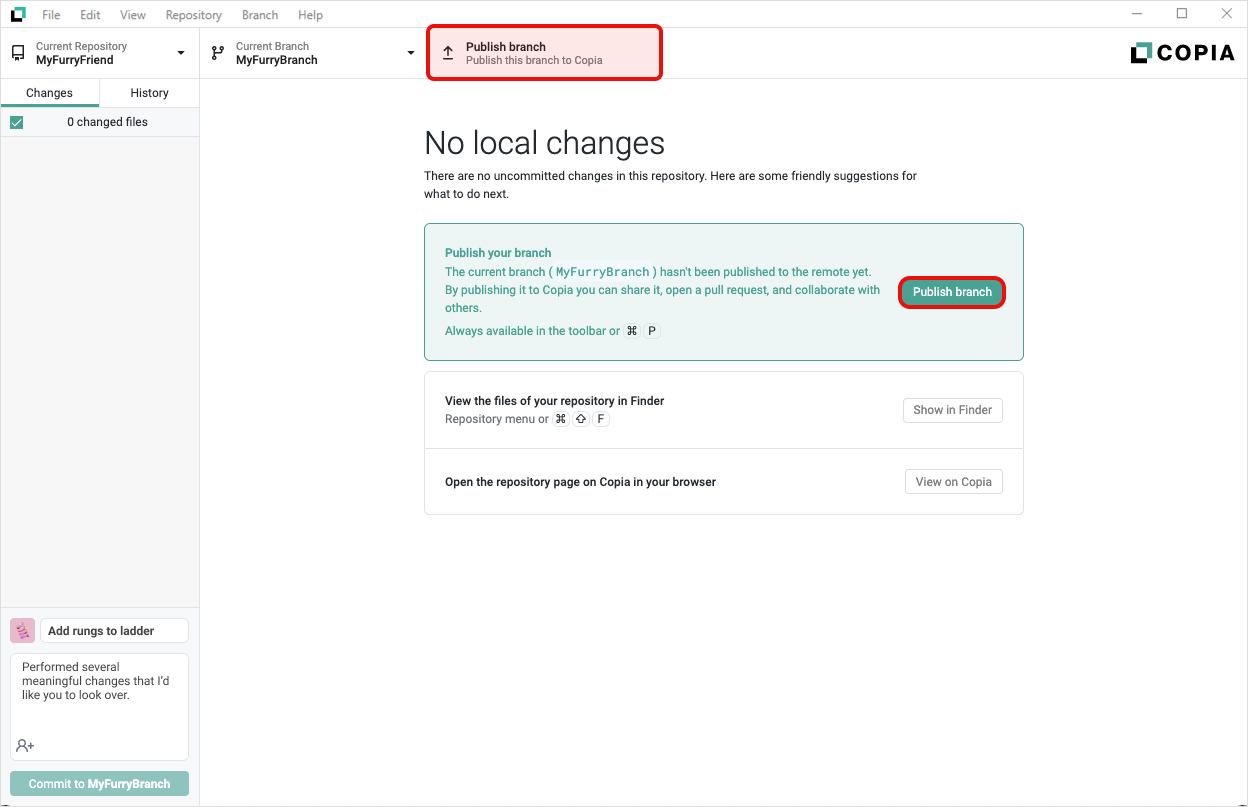The image size is (1248, 807).
Task: Expand the Current Repository dropdown arrow
Action: point(181,53)
